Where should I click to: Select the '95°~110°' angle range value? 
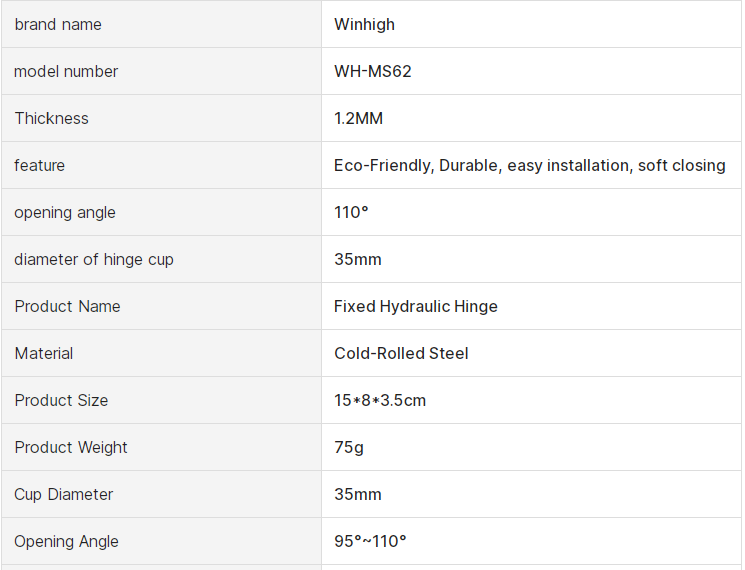(370, 541)
